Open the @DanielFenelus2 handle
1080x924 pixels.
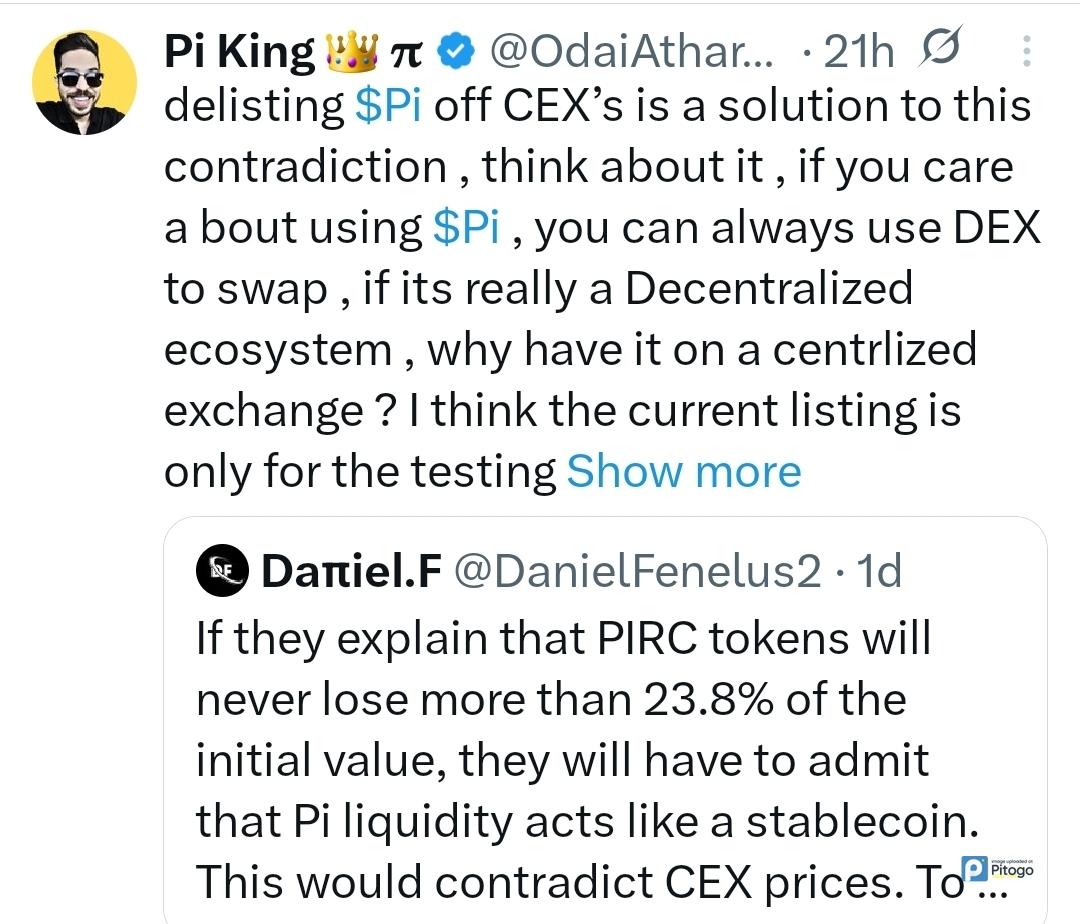click(x=637, y=572)
